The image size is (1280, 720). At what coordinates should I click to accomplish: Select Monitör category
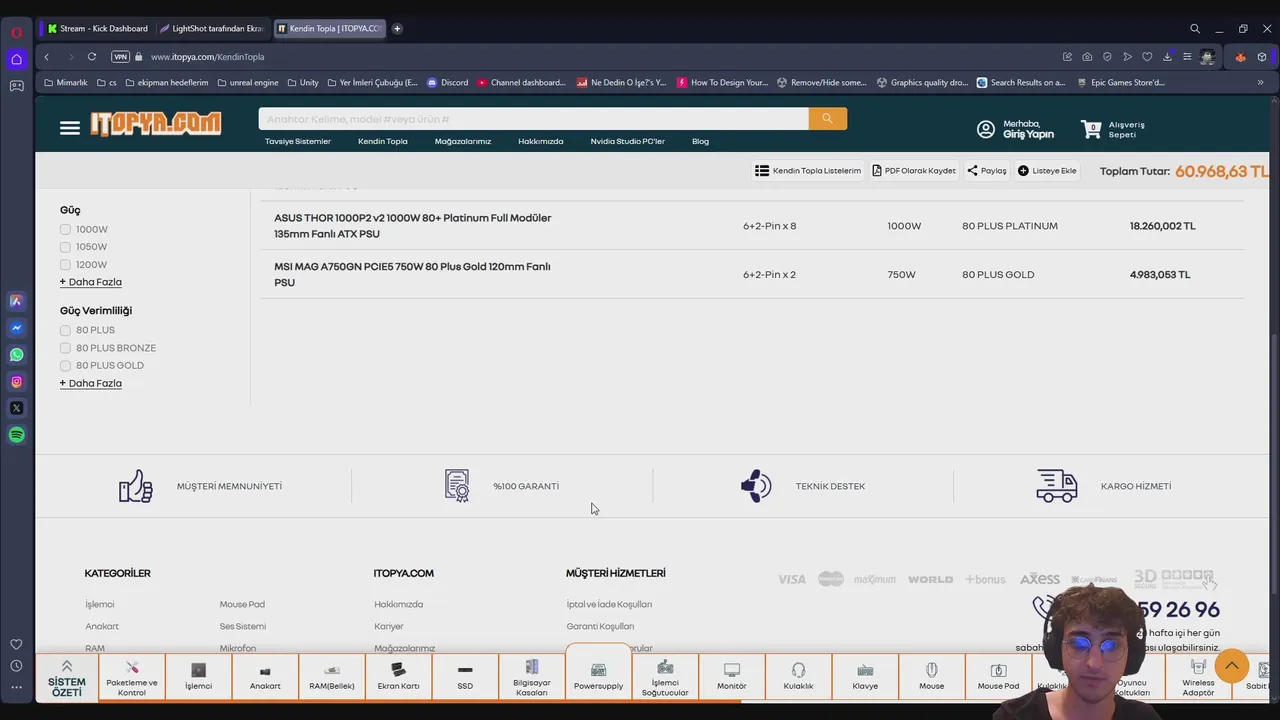point(732,677)
